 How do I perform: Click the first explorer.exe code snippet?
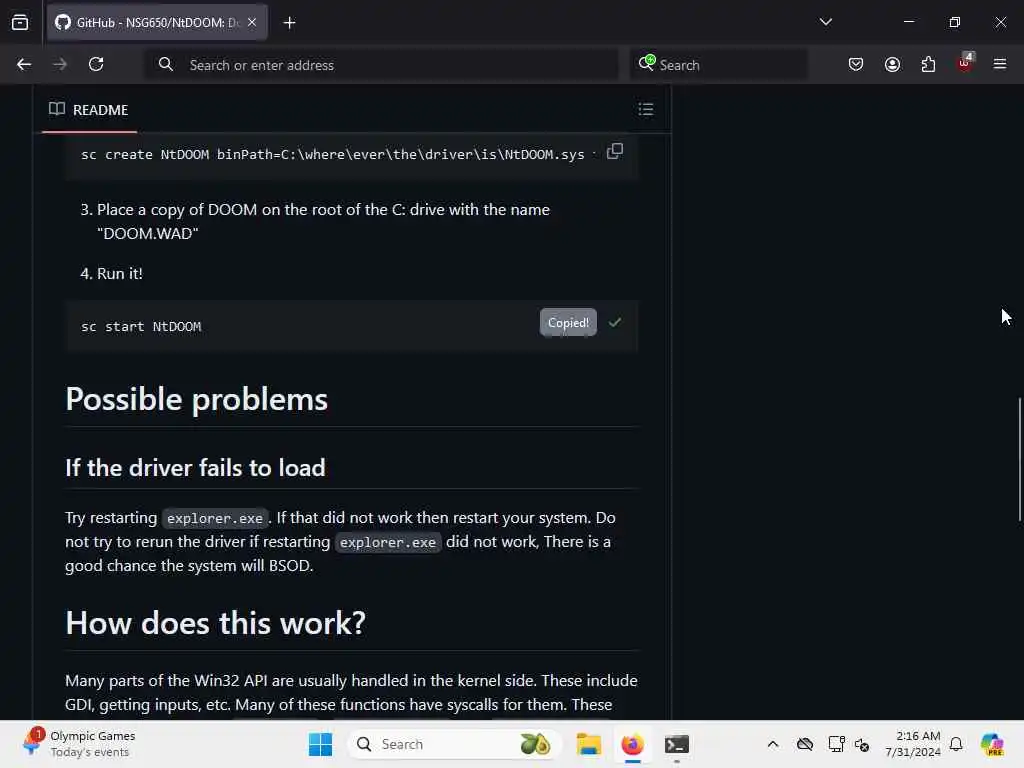pyautogui.click(x=215, y=519)
